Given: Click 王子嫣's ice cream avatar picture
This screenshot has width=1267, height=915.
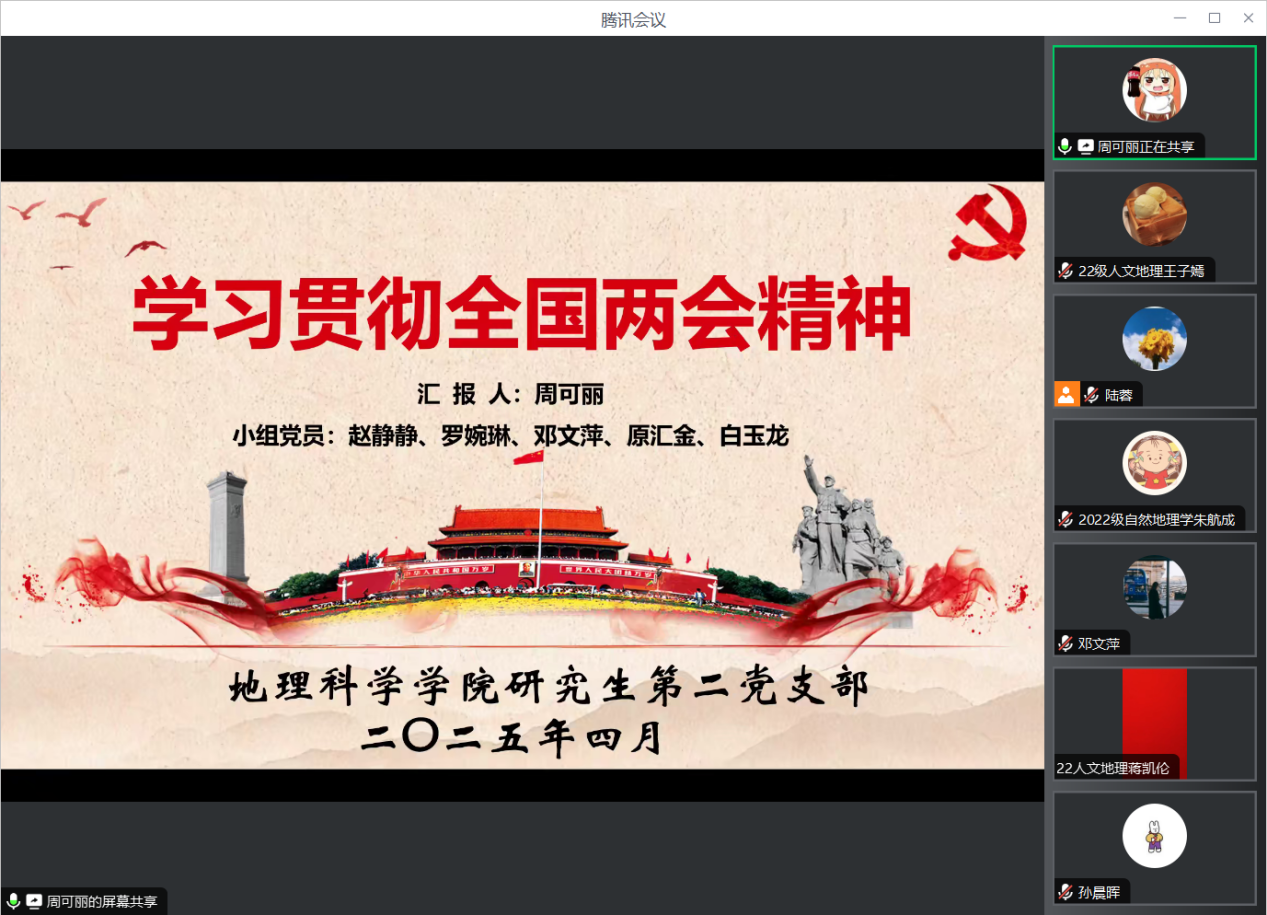Looking at the screenshot, I should [x=1155, y=213].
